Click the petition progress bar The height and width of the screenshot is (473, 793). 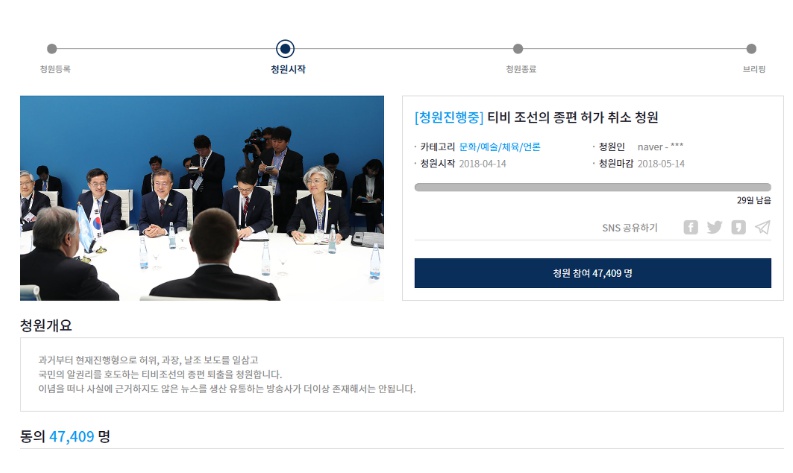593,187
